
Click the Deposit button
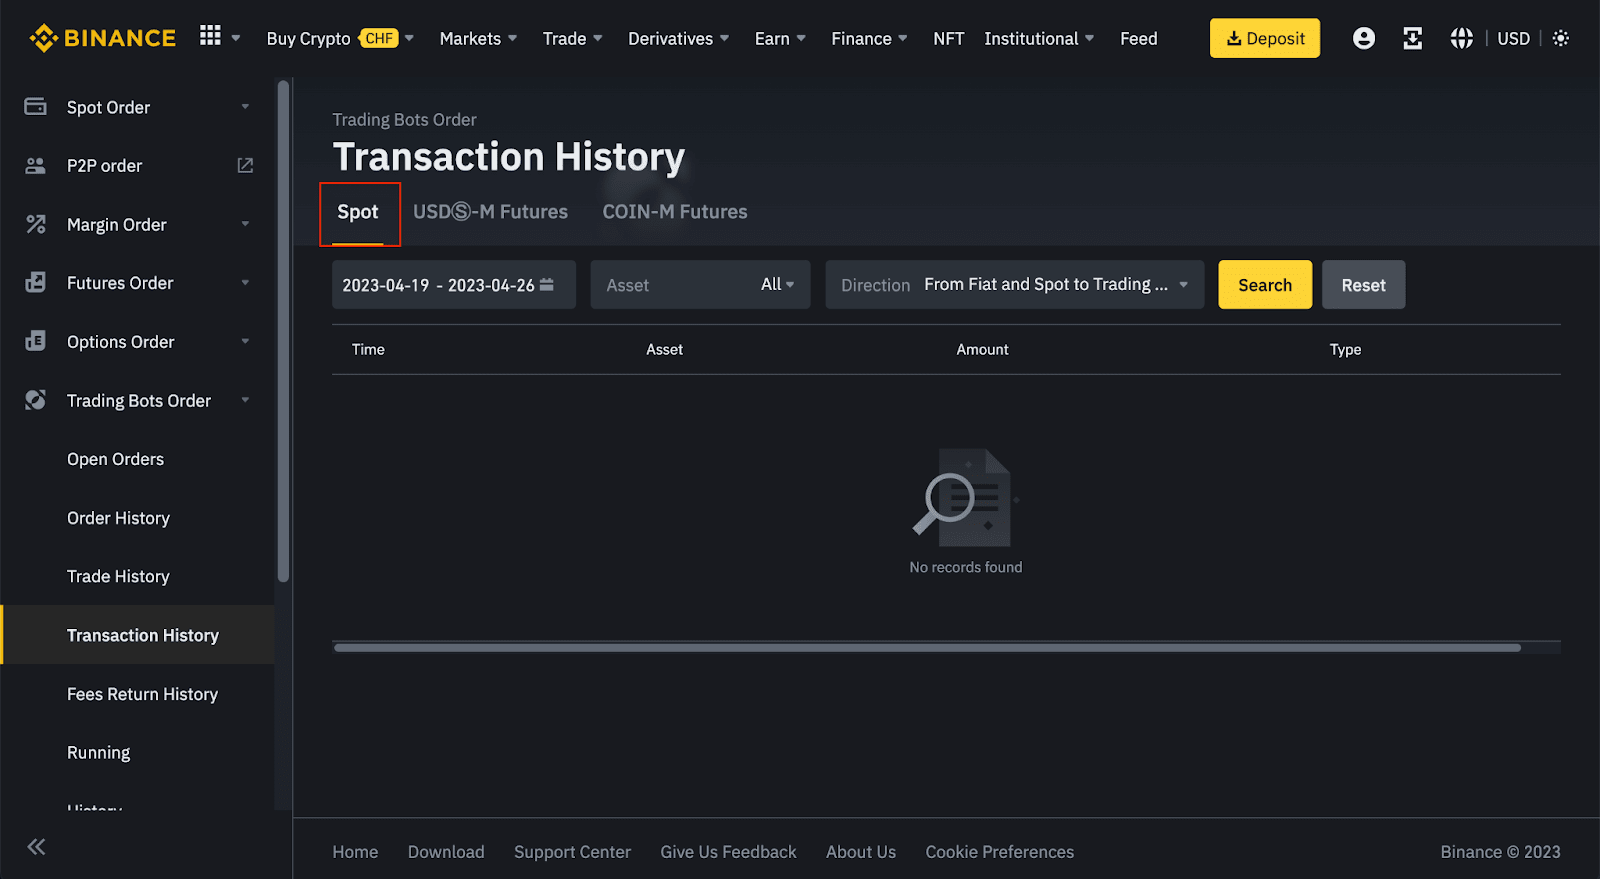pos(1265,38)
